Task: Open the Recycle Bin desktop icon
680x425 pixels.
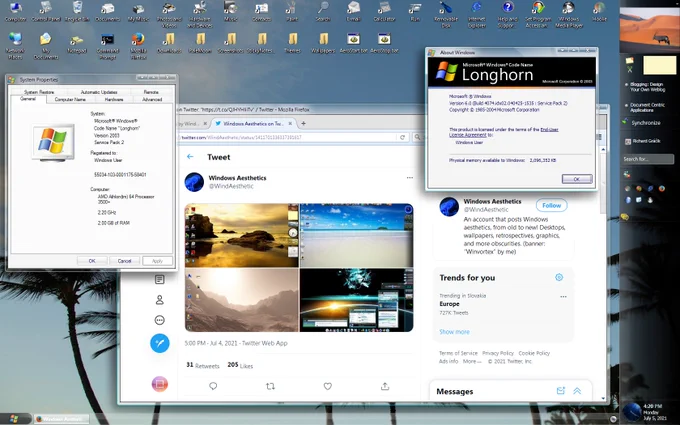Action: [77, 11]
